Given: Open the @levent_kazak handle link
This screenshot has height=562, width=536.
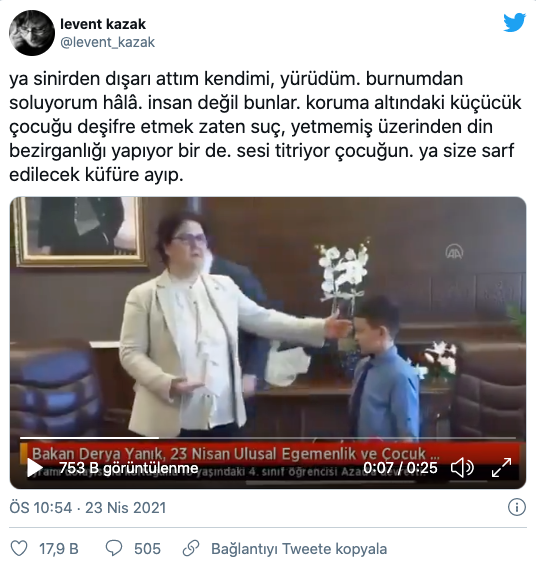Looking at the screenshot, I should click(107, 42).
